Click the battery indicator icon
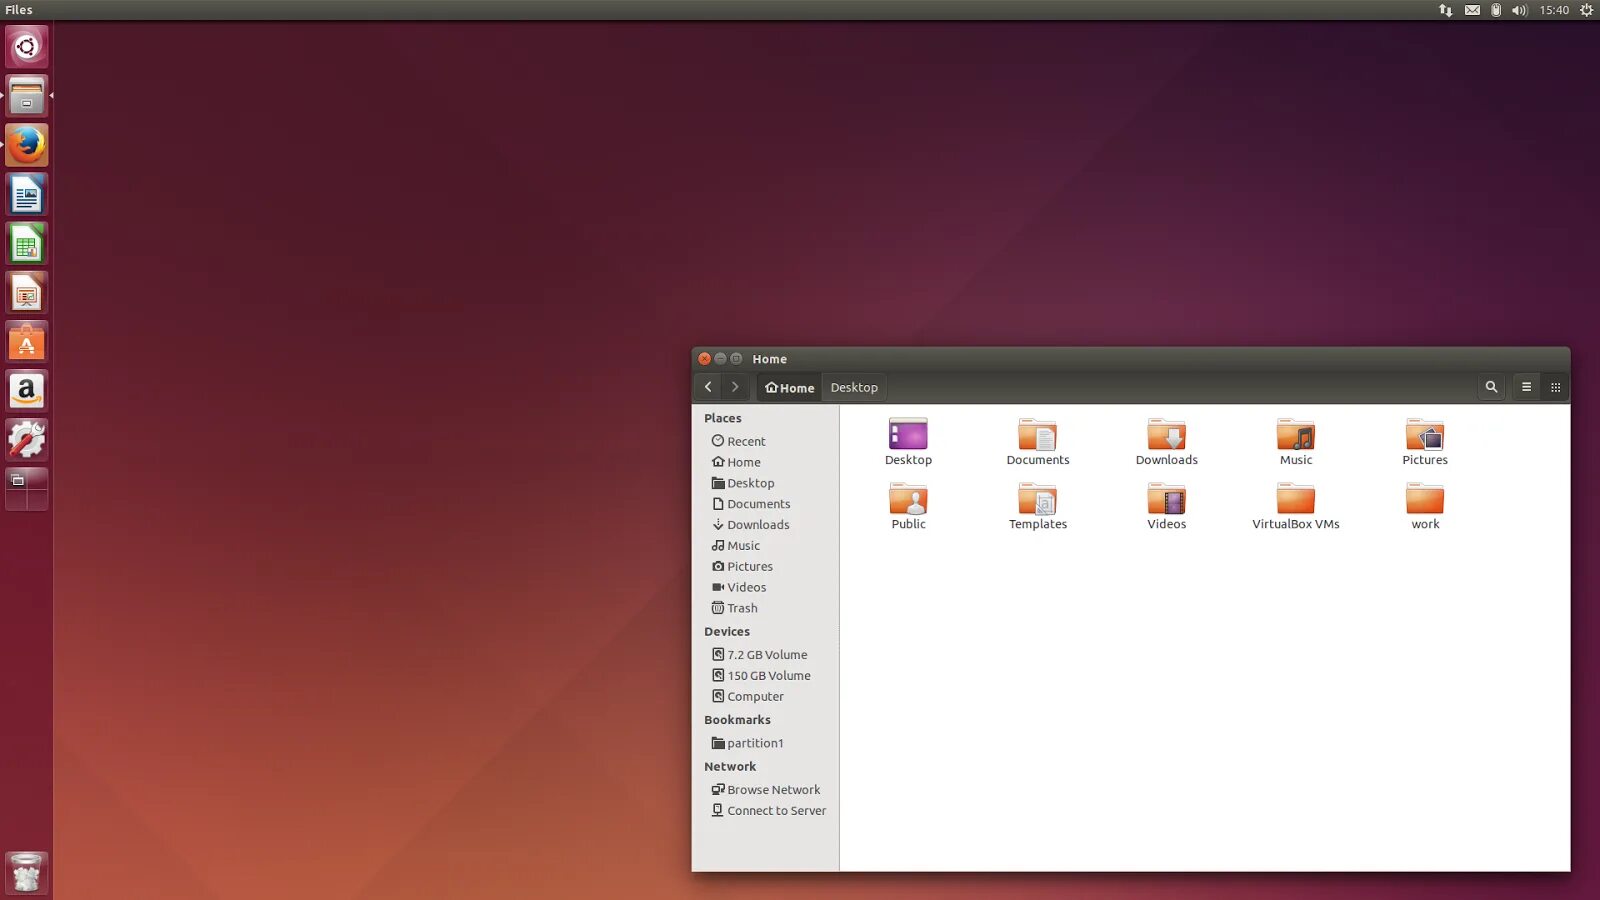The height and width of the screenshot is (900, 1600). [1496, 10]
